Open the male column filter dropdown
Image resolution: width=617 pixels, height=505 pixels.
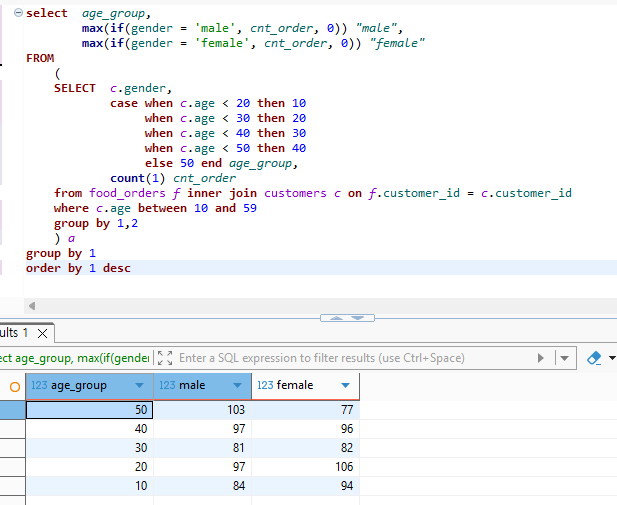237,385
